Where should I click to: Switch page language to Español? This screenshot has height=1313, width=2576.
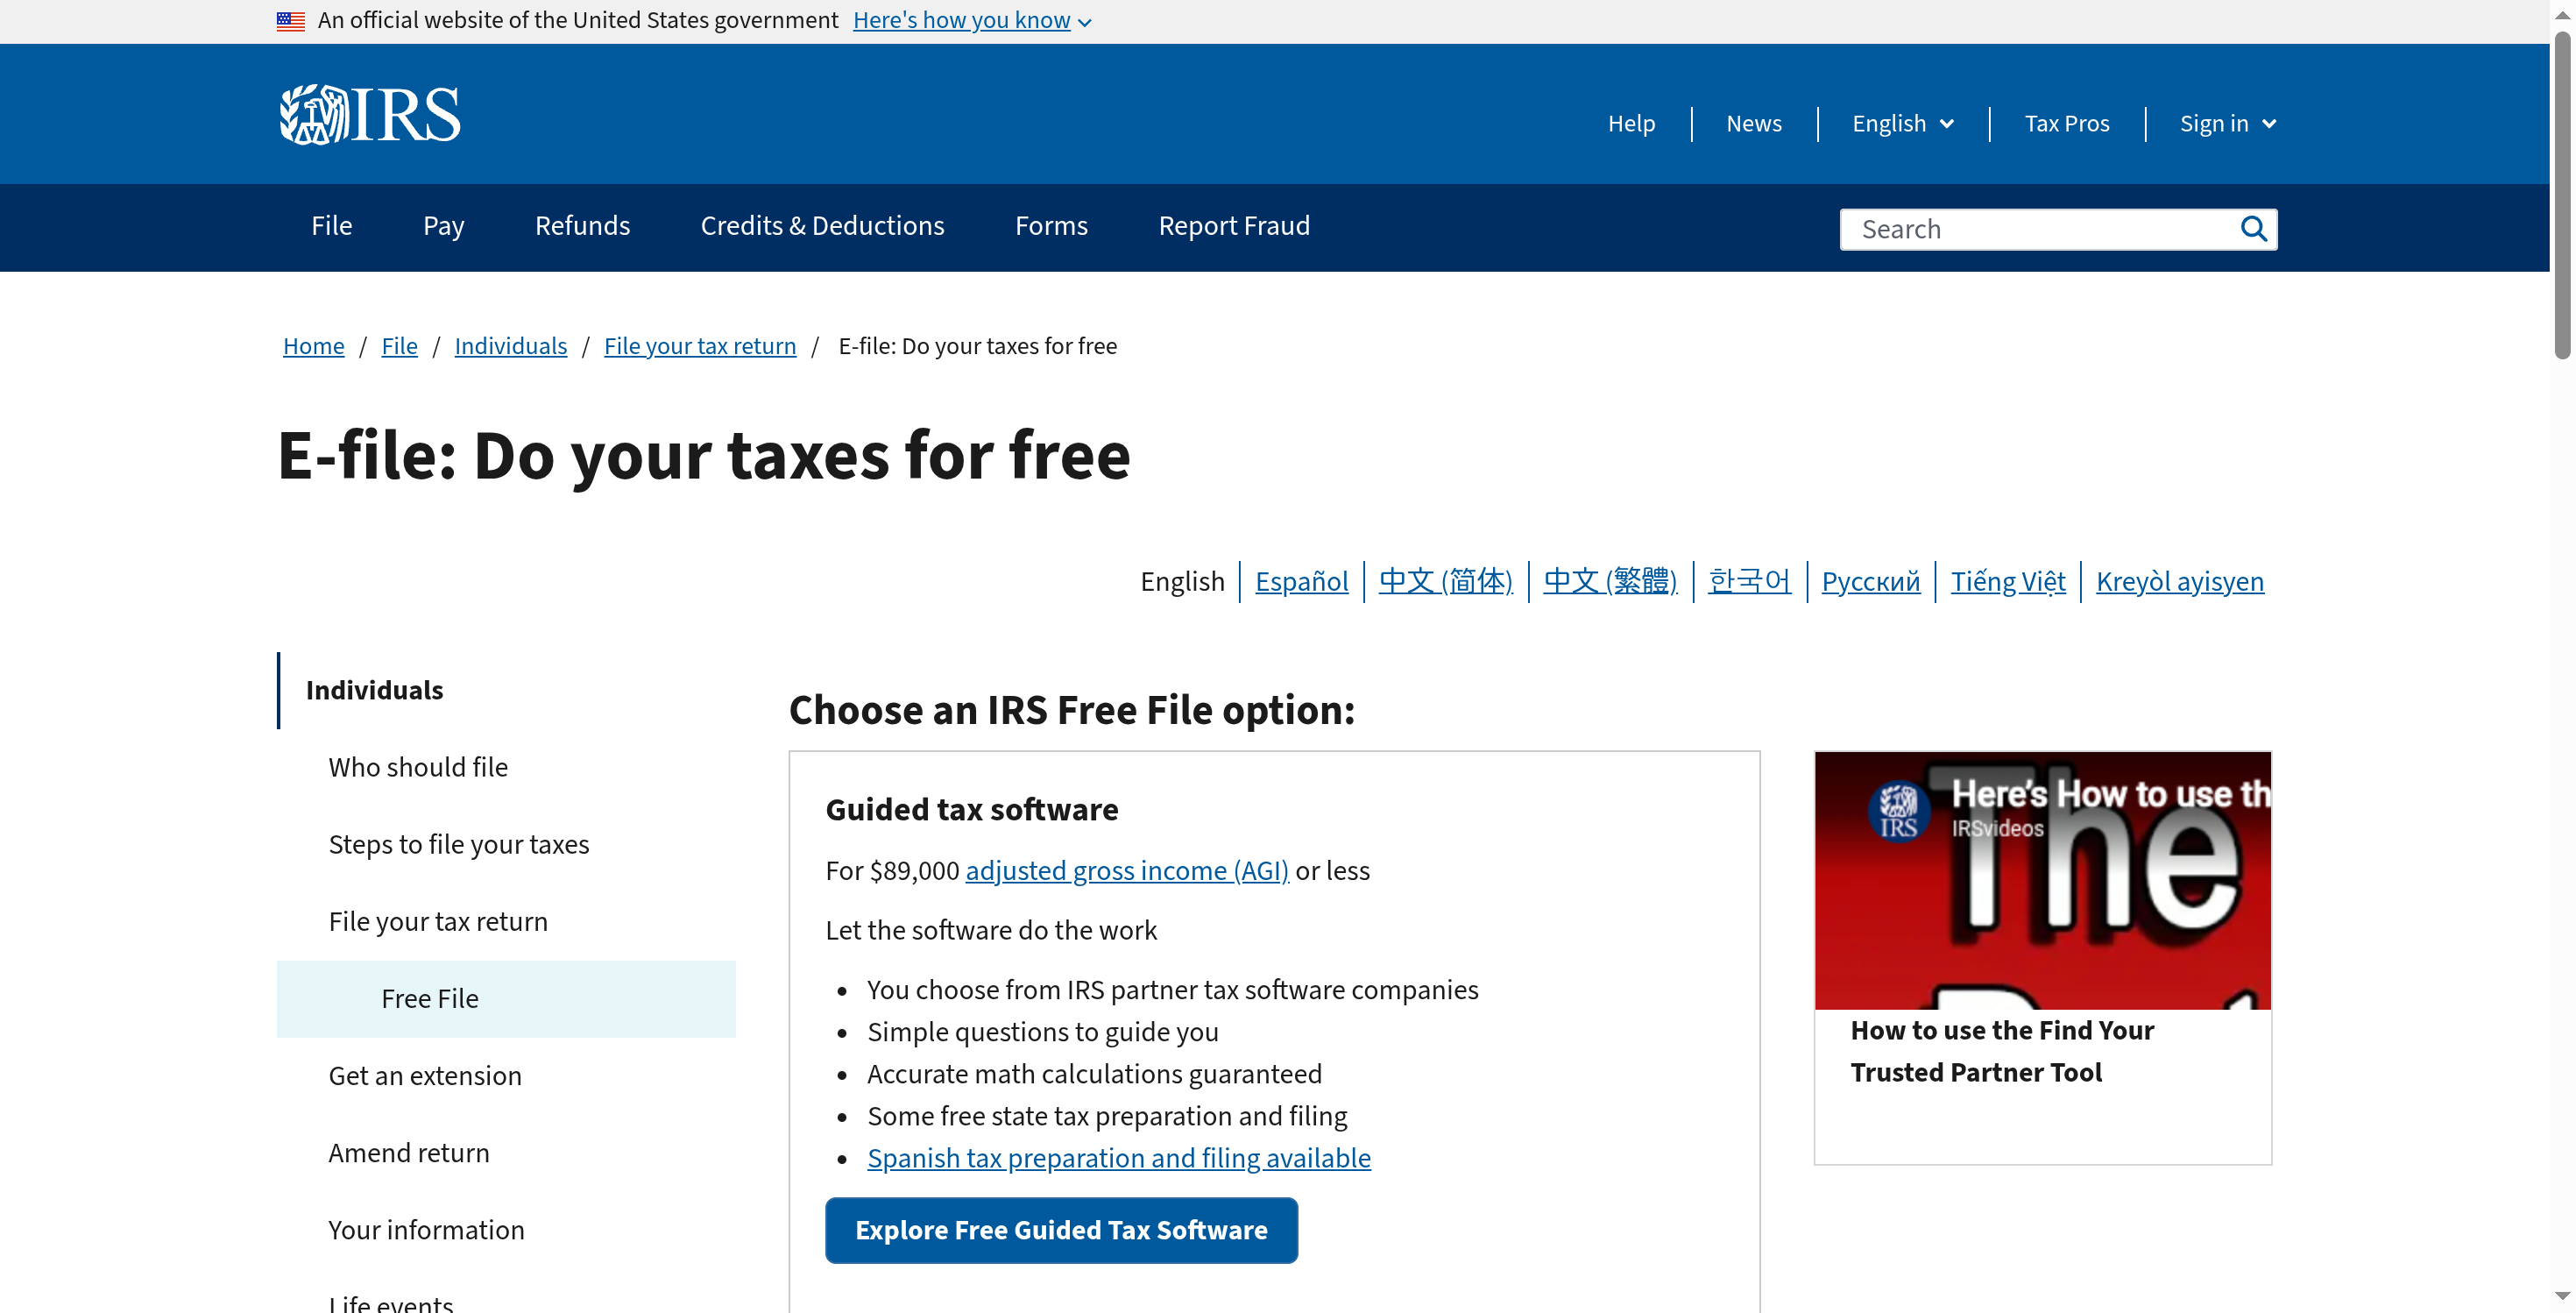click(1301, 581)
